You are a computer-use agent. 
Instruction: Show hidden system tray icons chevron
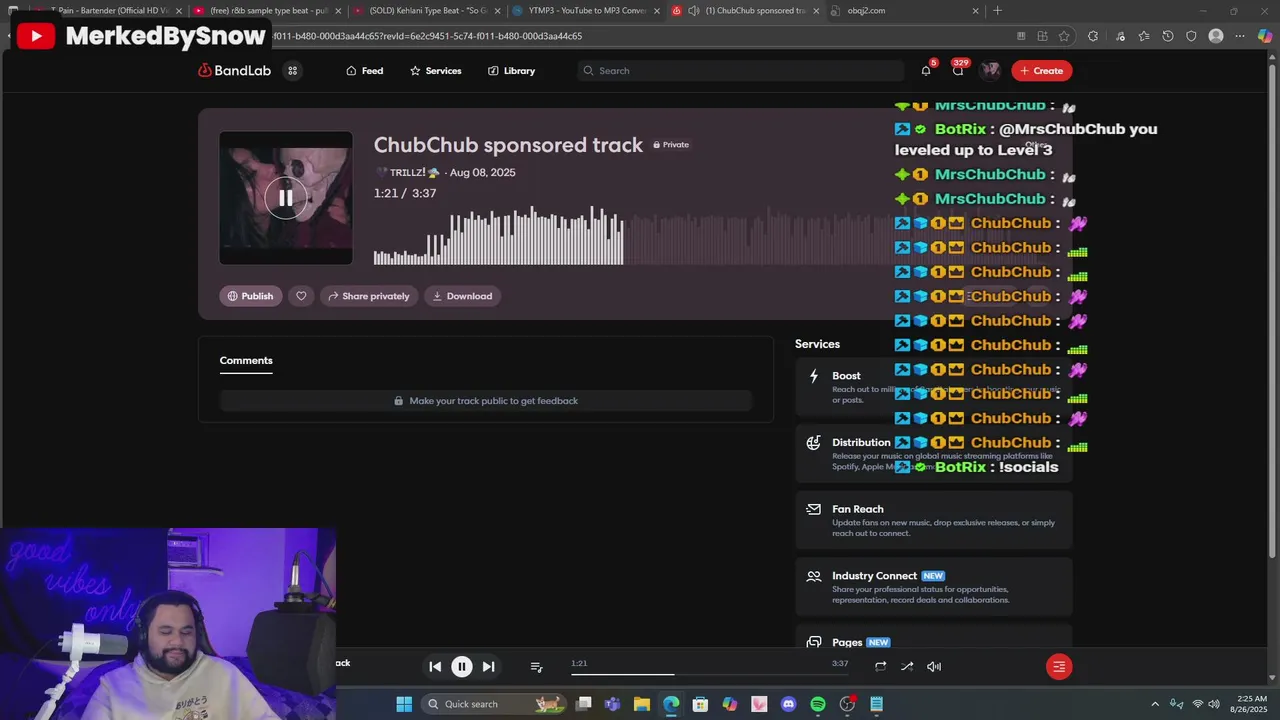tap(1155, 704)
